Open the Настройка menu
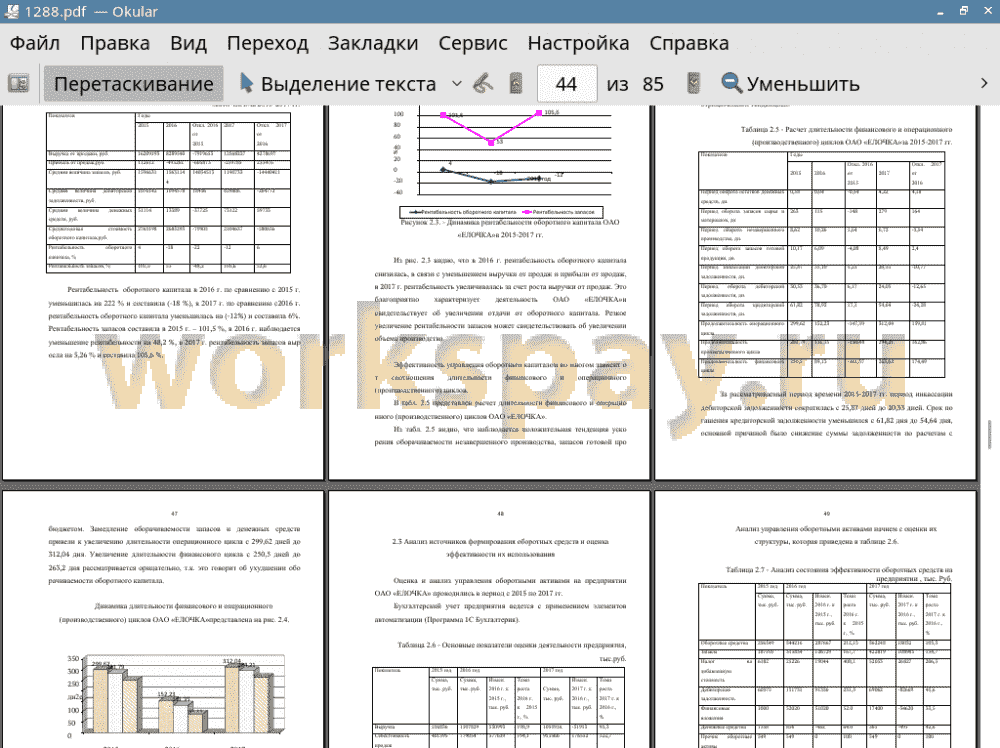 pos(578,43)
